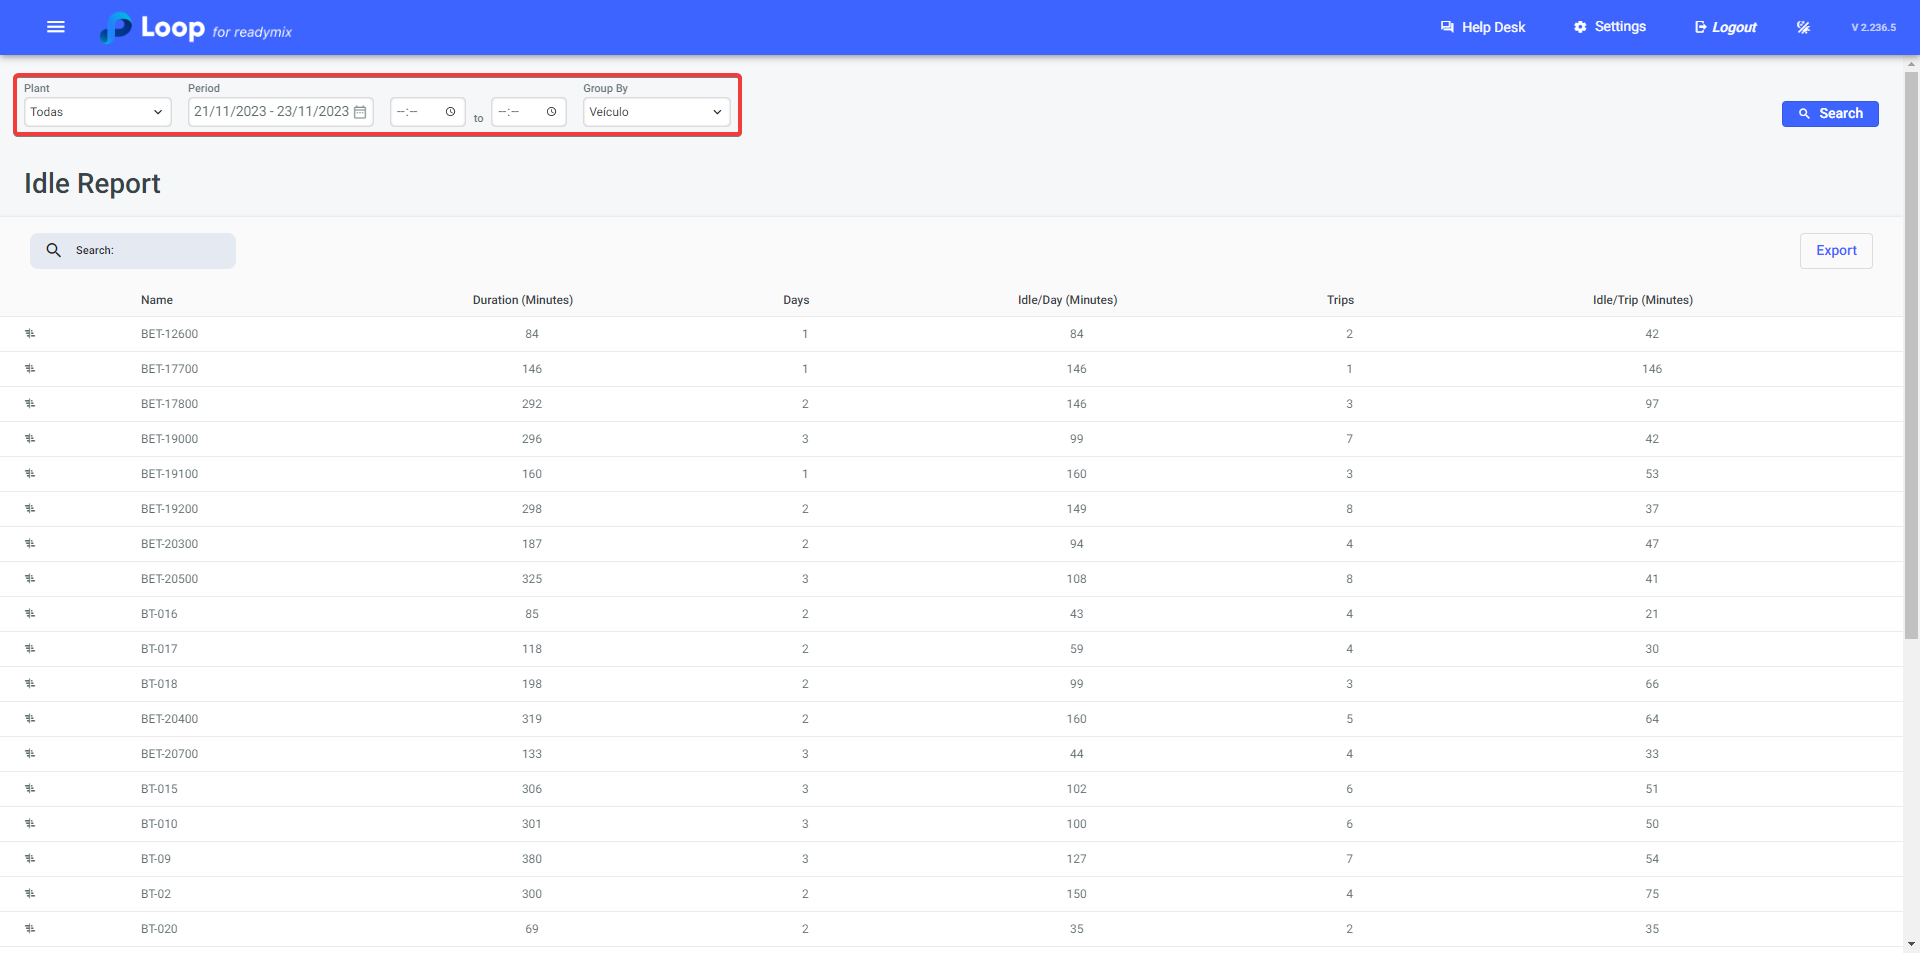Image resolution: width=1920 pixels, height=953 pixels.
Task: Open Help Desk from the top bar
Action: point(1483,27)
